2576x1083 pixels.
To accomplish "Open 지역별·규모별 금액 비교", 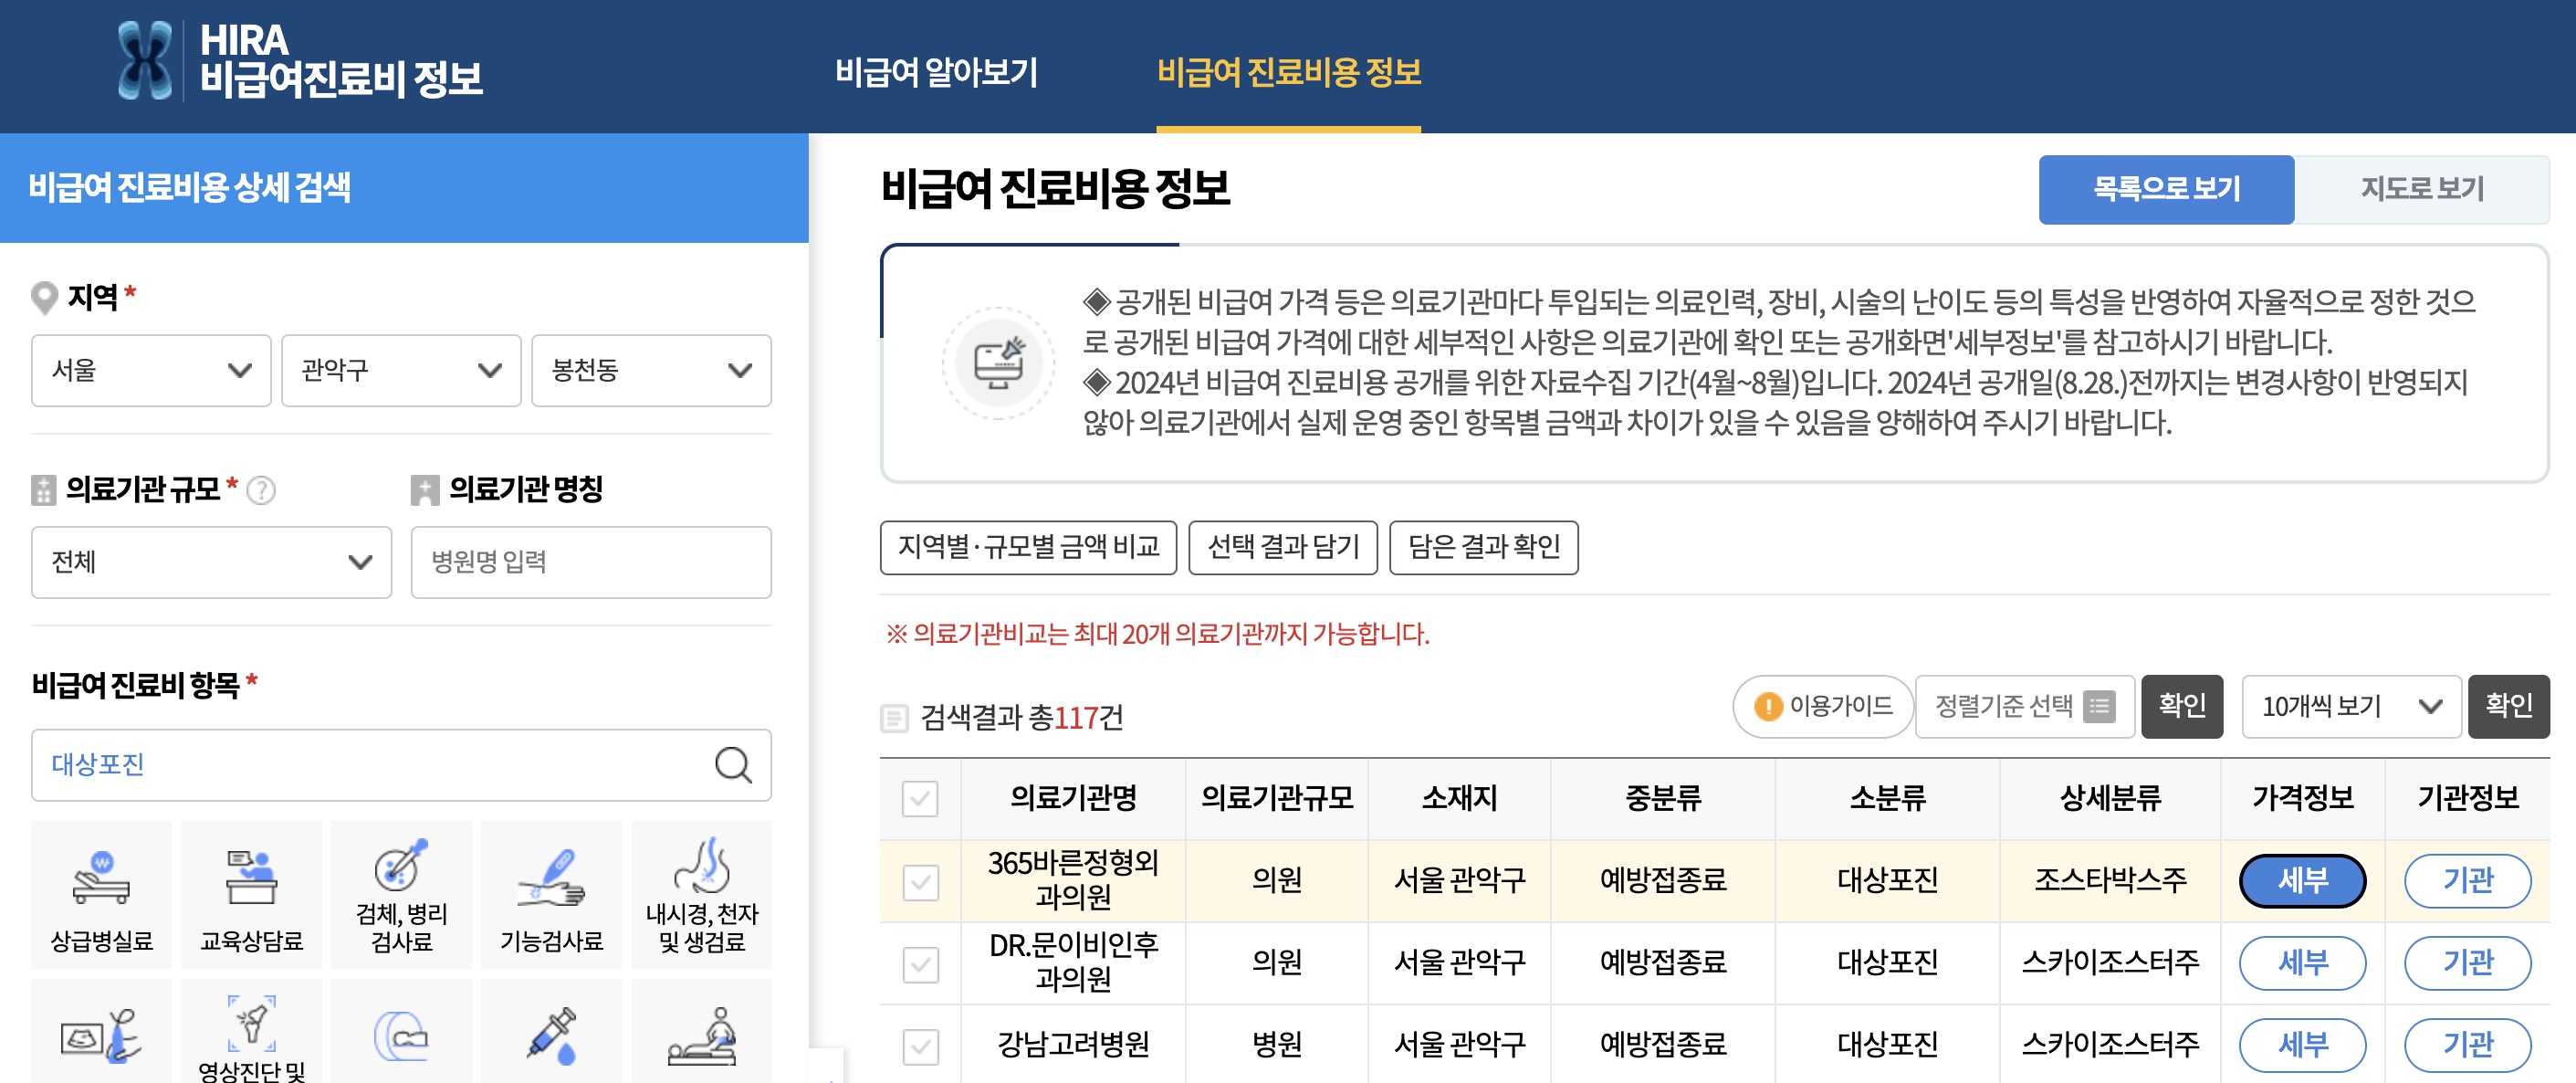I will (x=1029, y=548).
